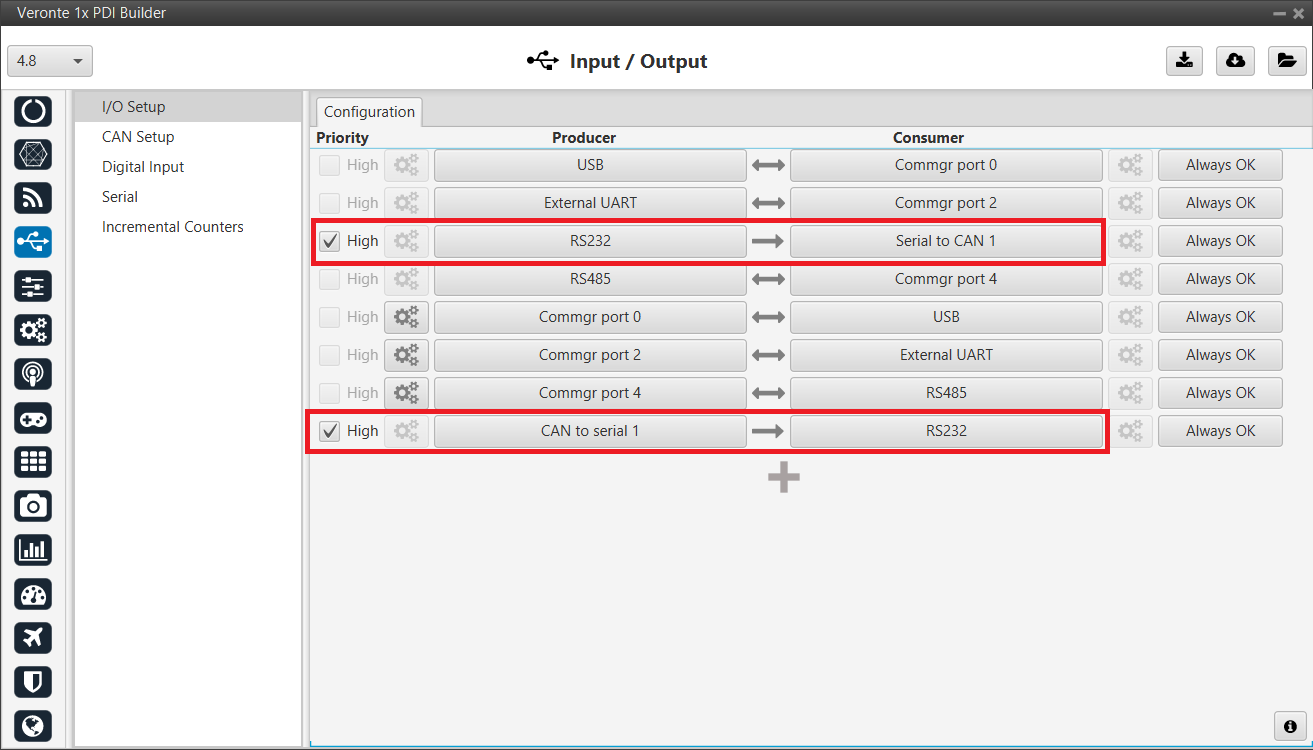Open the grid blocks sidebar icon
This screenshot has height=750, width=1313.
click(33, 462)
